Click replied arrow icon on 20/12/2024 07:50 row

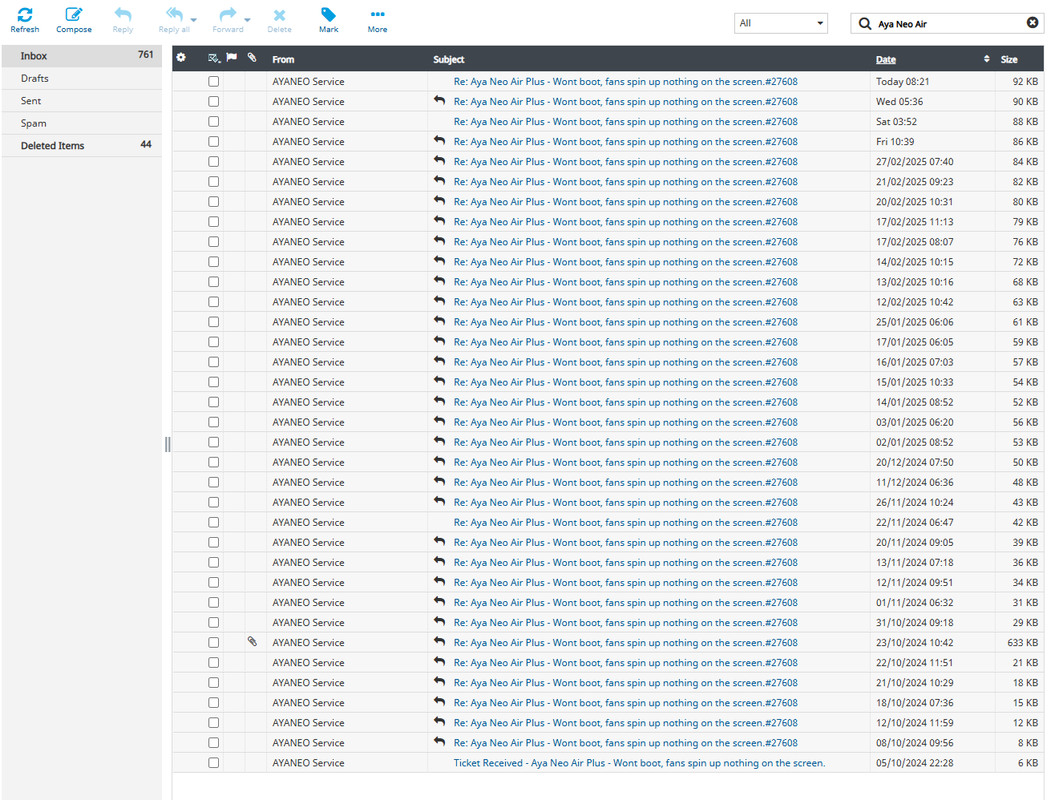(x=439, y=461)
